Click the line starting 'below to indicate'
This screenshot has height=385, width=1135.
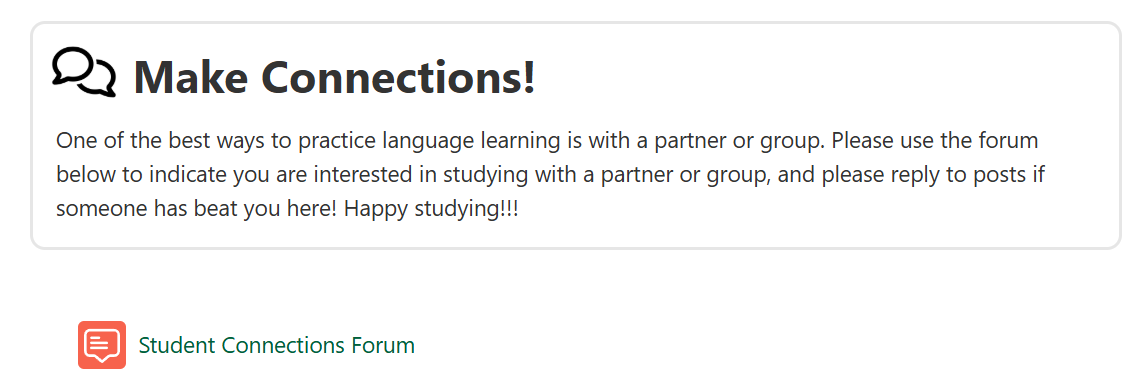coord(550,175)
